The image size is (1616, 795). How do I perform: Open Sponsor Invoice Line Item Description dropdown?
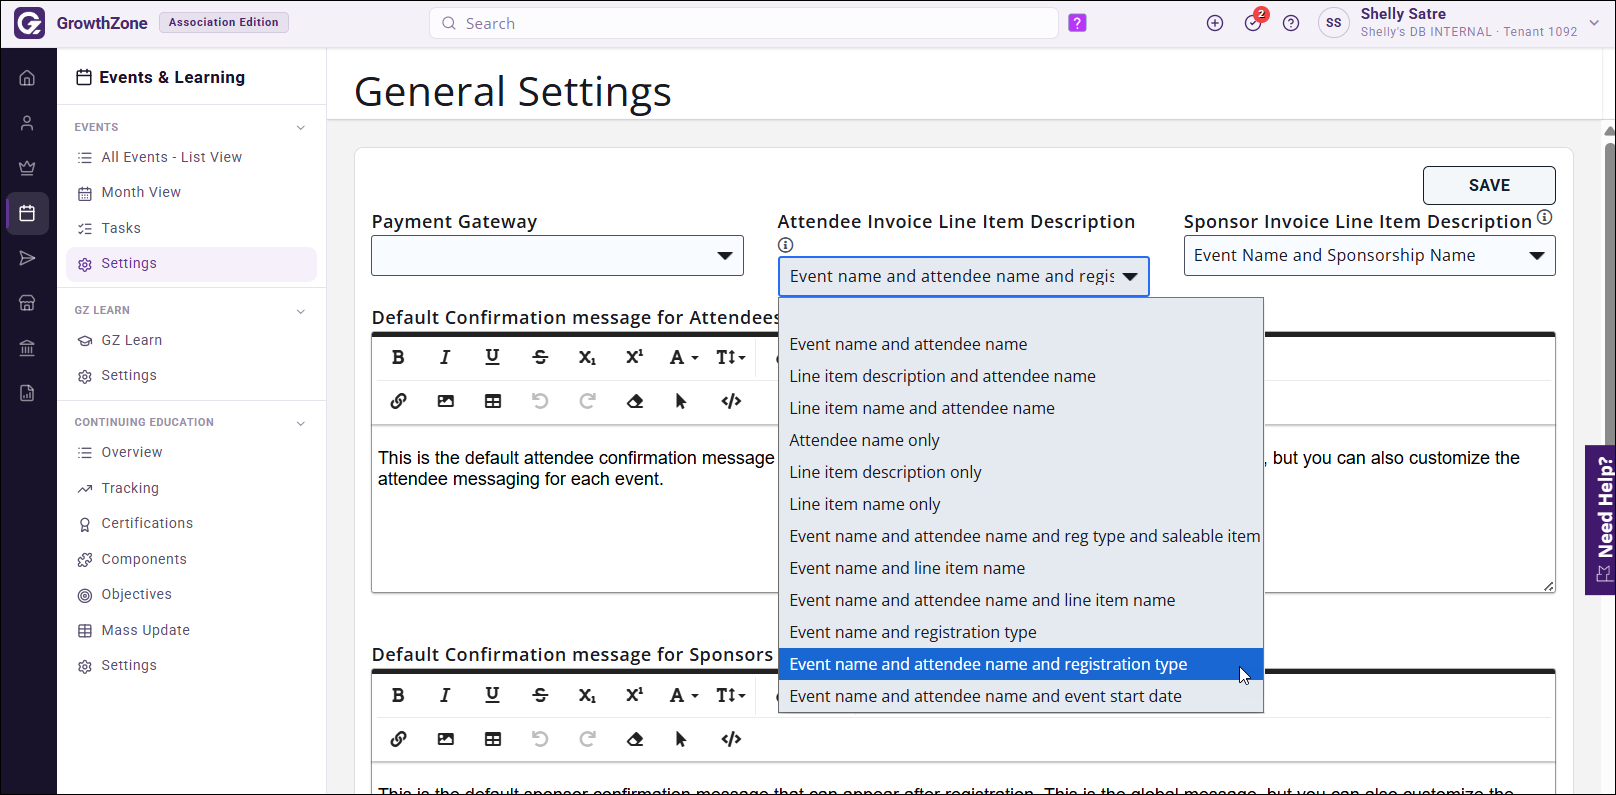pyautogui.click(x=1369, y=256)
